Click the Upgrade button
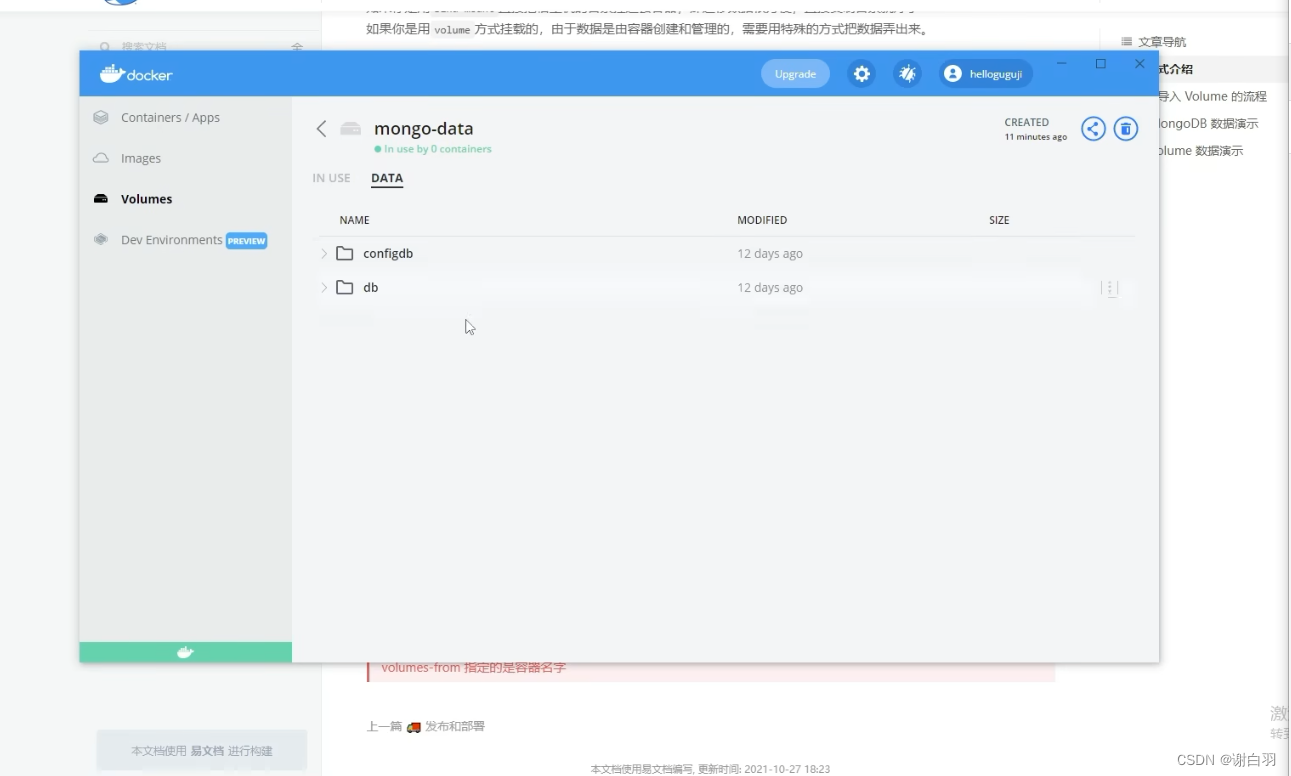 point(795,74)
